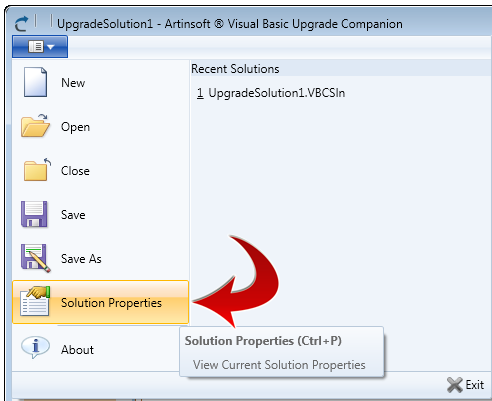The width and height of the screenshot is (492, 401).
Task: Open Solution Properties menu item
Action: coord(100,302)
